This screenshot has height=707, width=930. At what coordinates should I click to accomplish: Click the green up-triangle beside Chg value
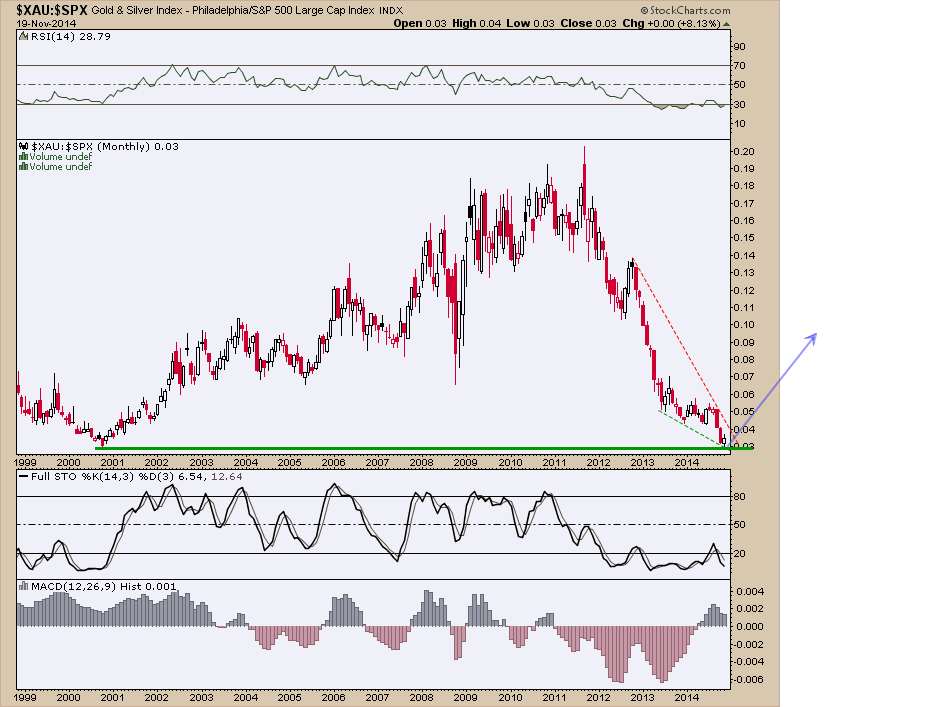[x=727, y=24]
